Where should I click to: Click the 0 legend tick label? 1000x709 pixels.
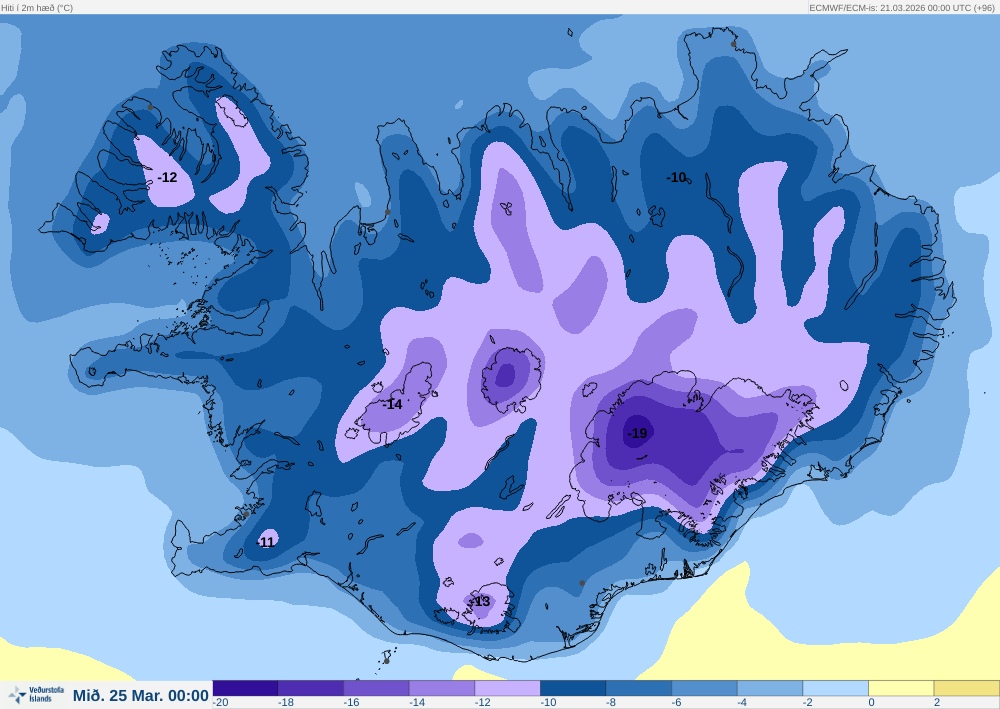tap(871, 702)
